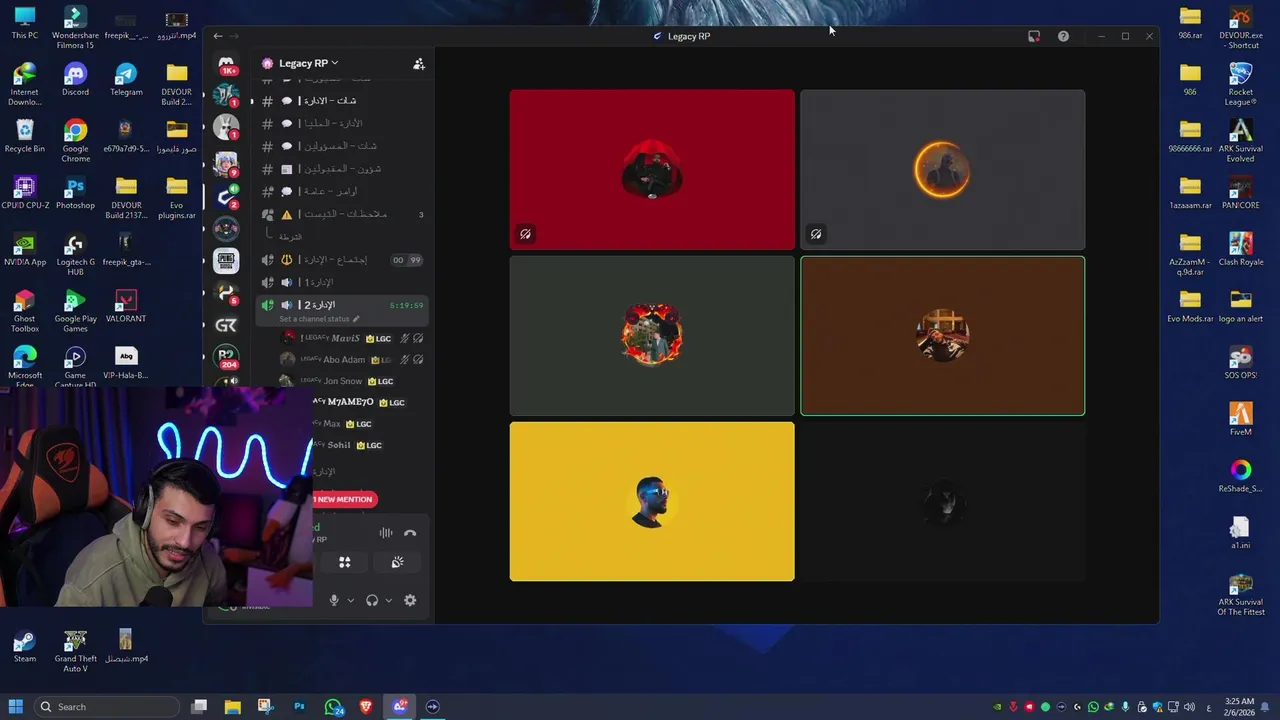
Task: Open the PUBG server in Discord sidebar
Action: tap(227, 260)
